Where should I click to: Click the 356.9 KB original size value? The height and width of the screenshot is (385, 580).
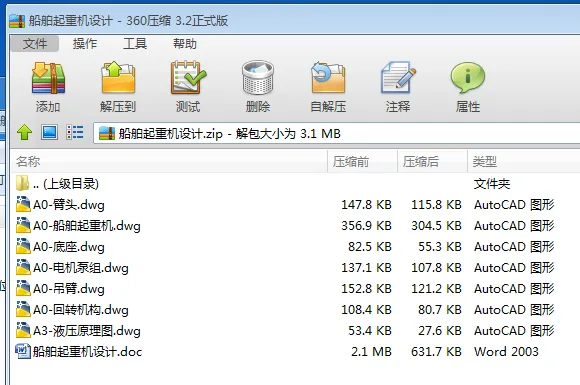(x=366, y=226)
